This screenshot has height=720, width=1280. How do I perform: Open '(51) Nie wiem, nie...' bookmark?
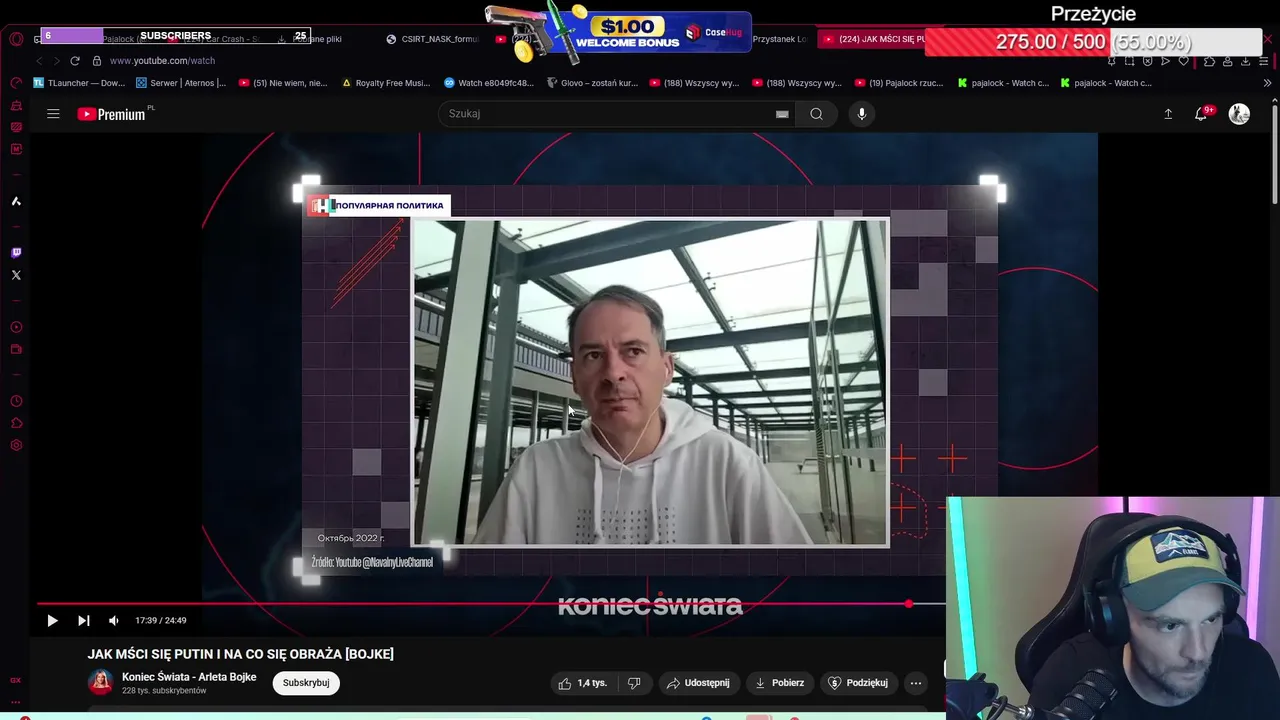coord(284,83)
